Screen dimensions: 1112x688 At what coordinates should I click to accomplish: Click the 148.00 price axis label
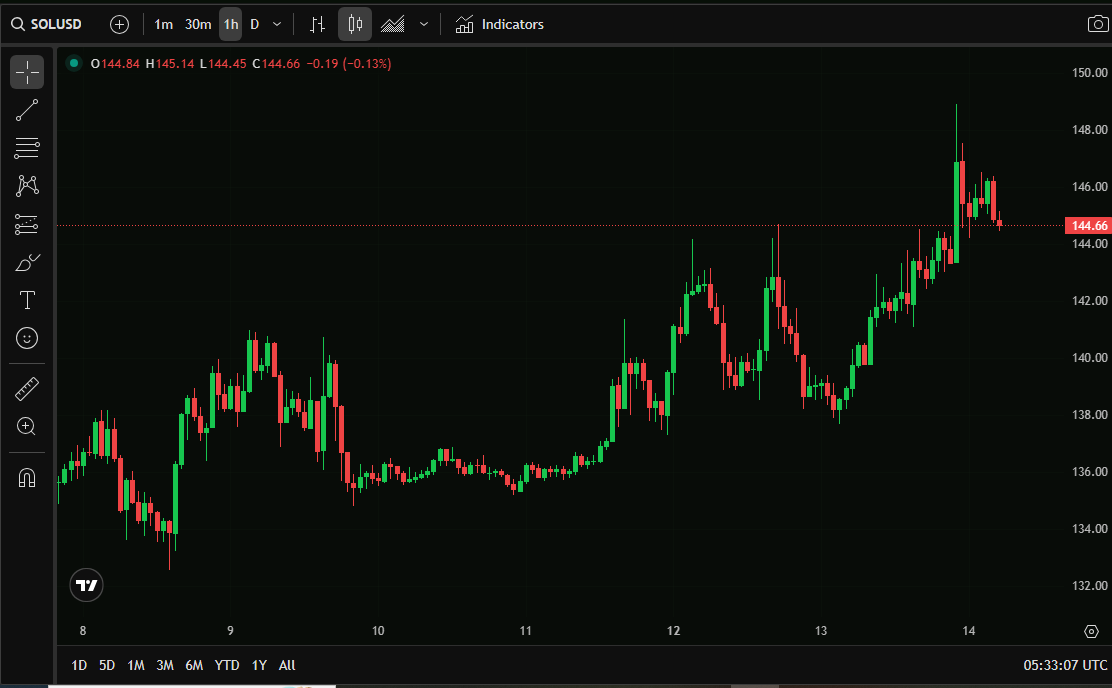1089,129
